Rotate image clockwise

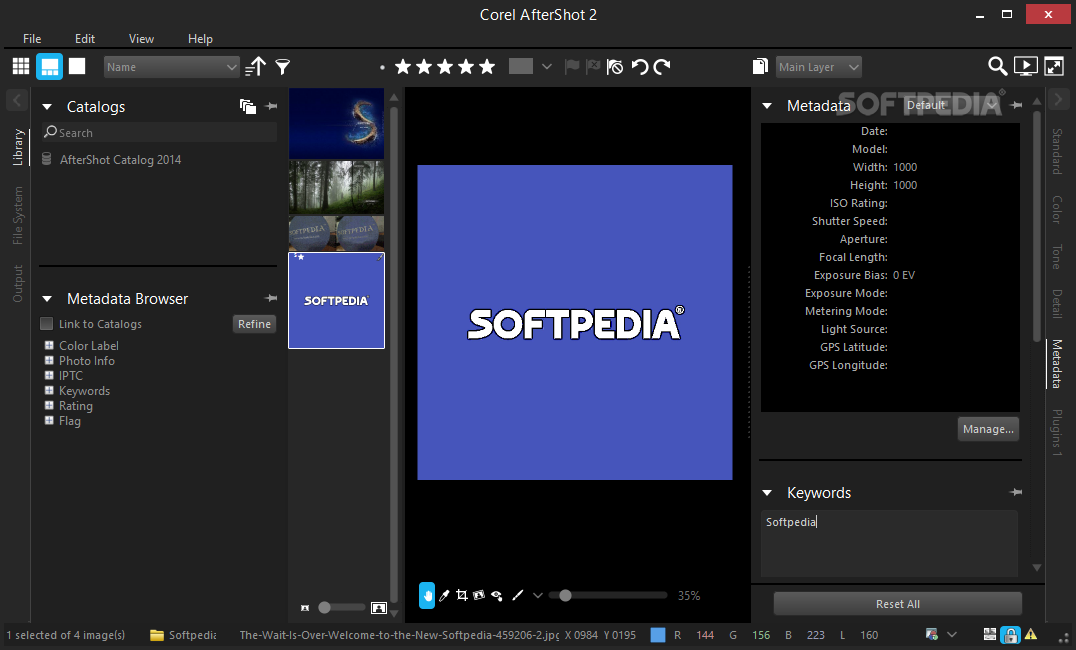point(662,67)
